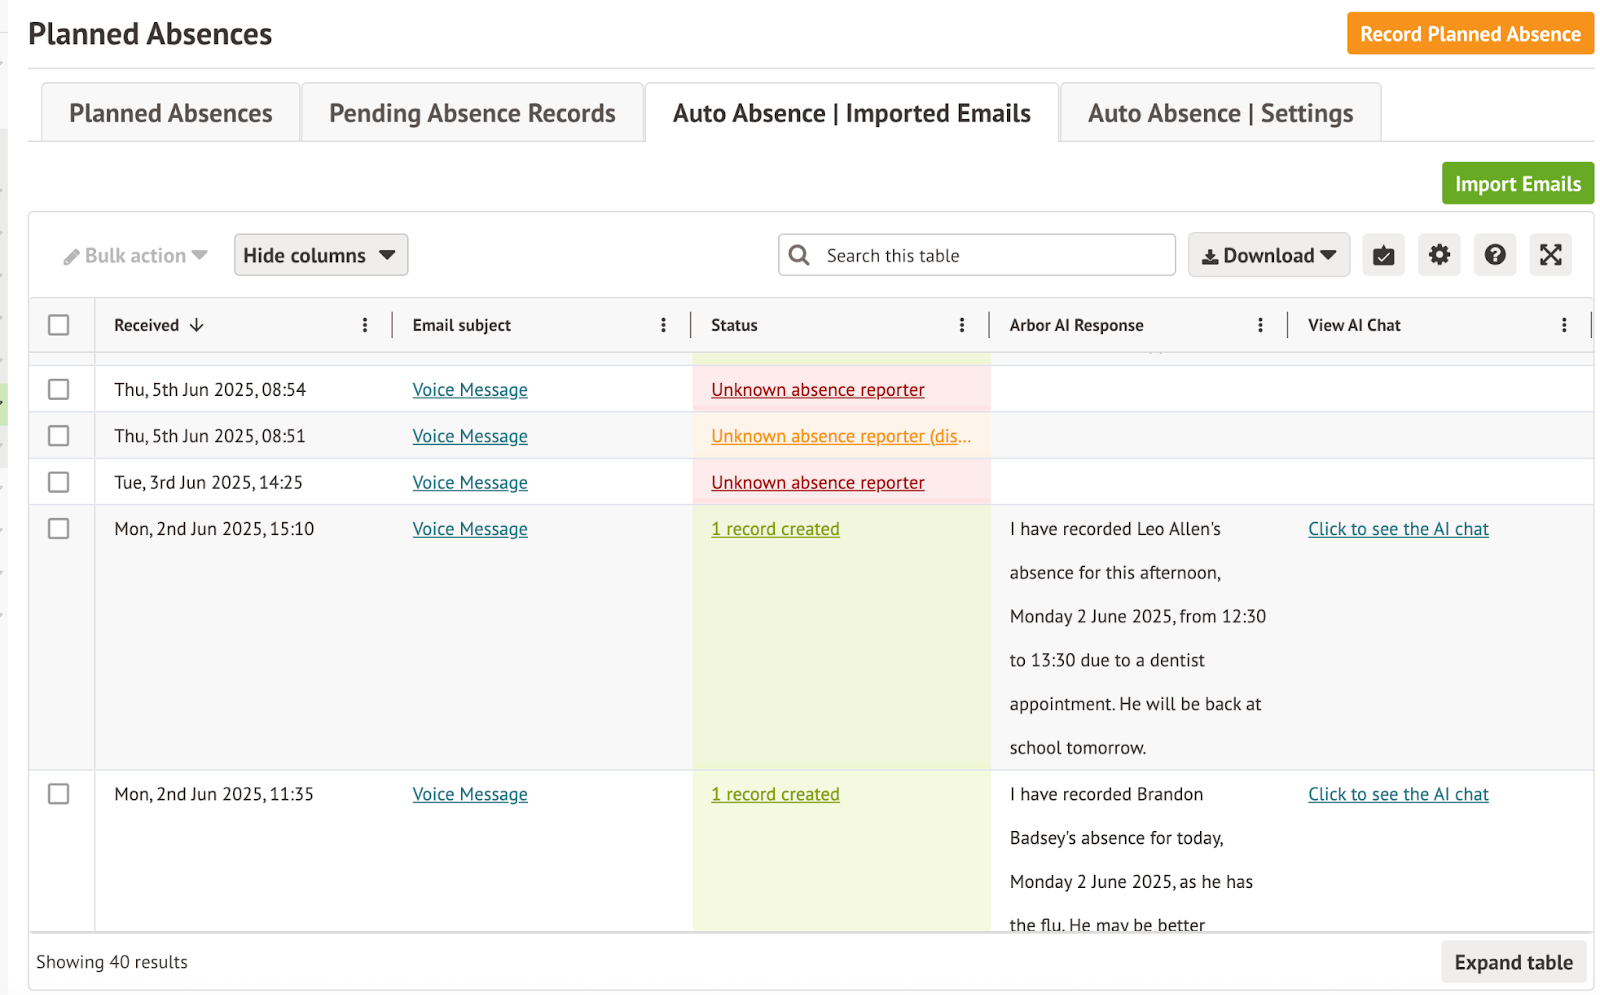
Task: Open Status column three-dot menu
Action: pos(962,325)
